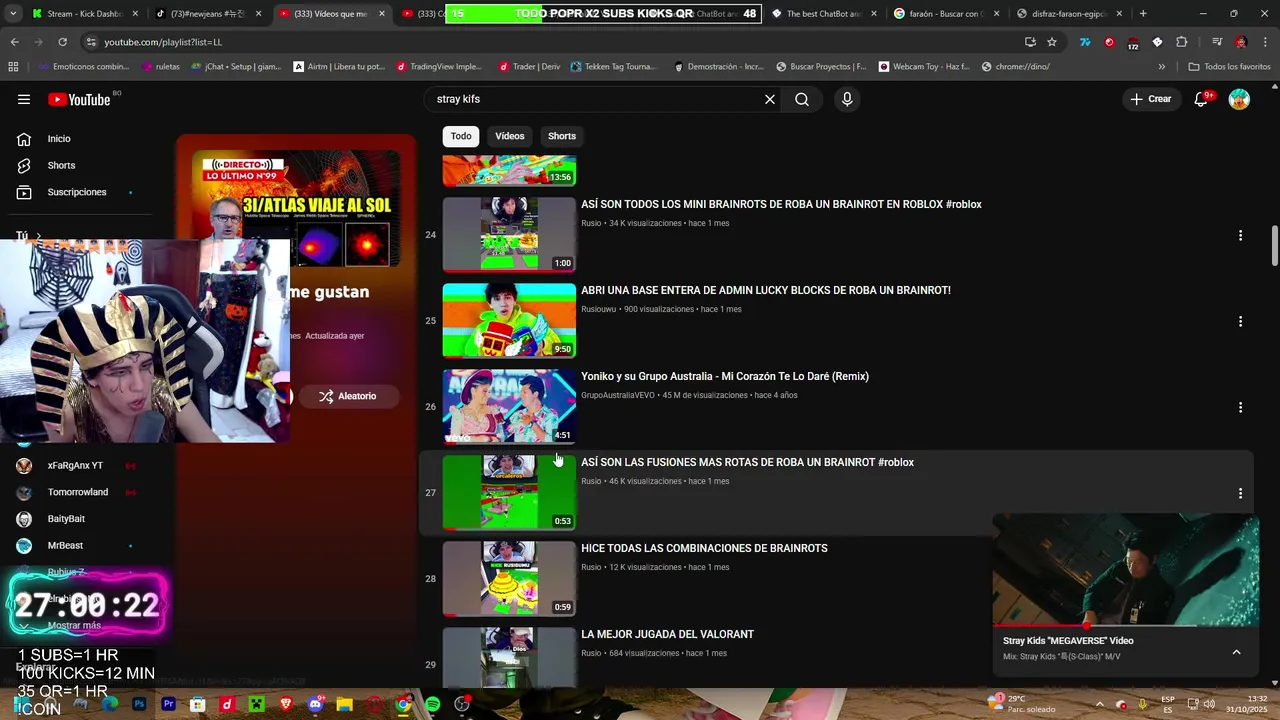Viewport: 1280px width, 720px height.
Task: Open the browser extensions puzzle icon
Action: tap(1181, 42)
